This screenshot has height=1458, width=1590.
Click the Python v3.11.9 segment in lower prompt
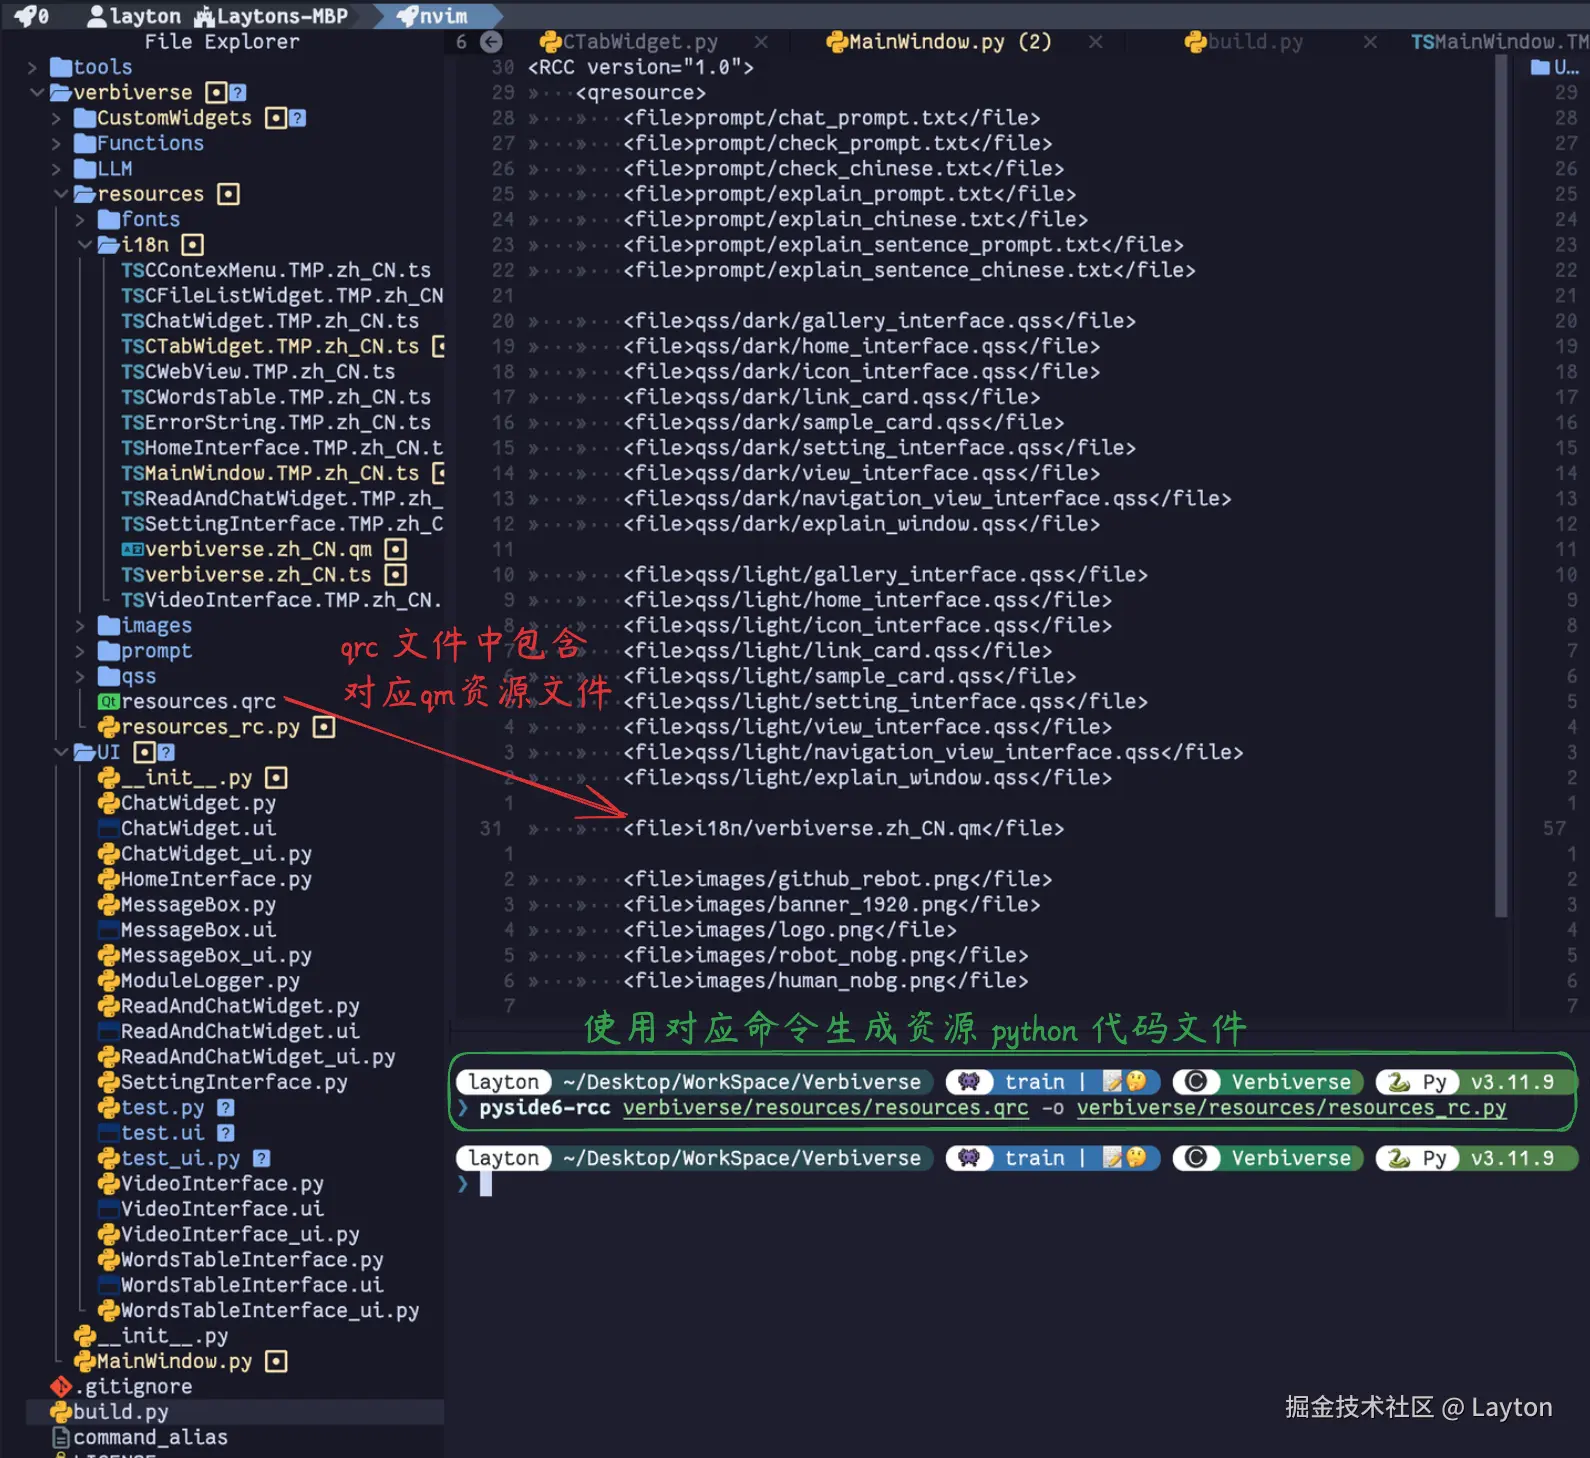point(1475,1158)
